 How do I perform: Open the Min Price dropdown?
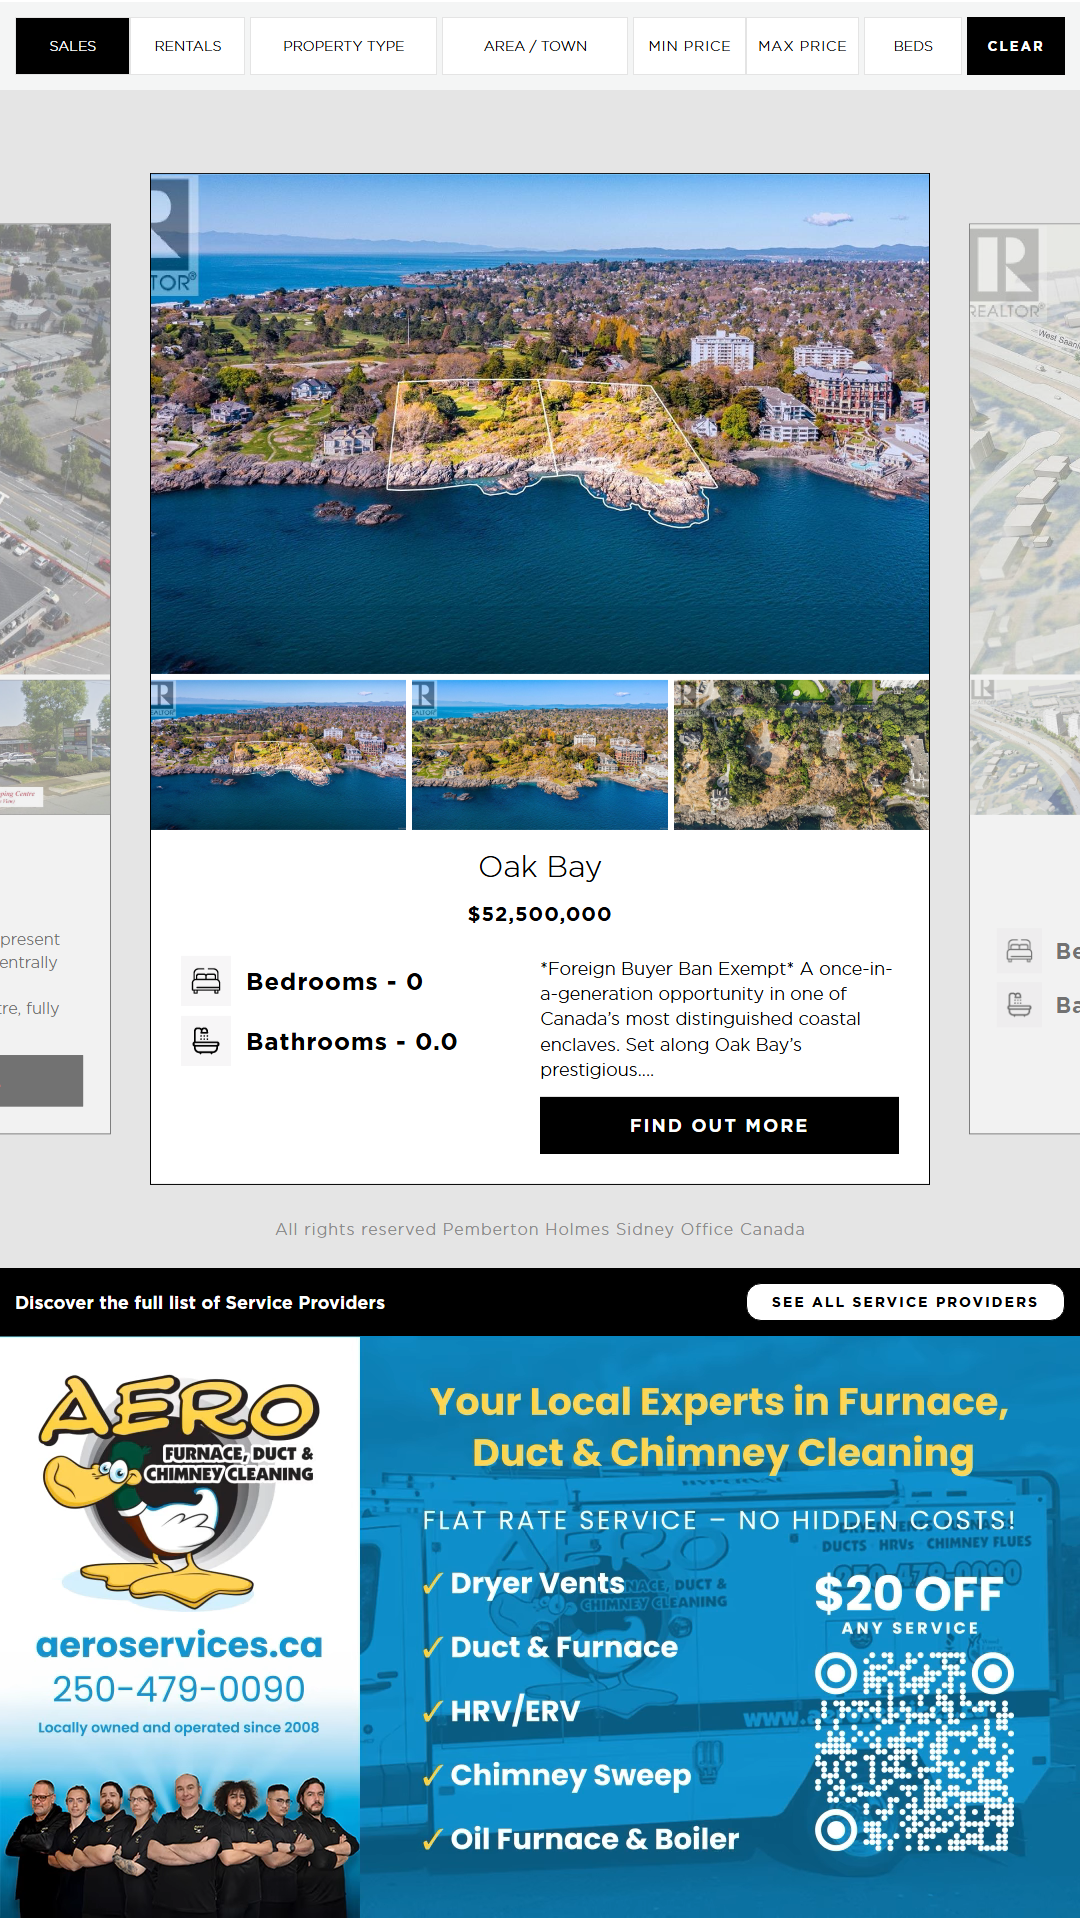pos(689,46)
